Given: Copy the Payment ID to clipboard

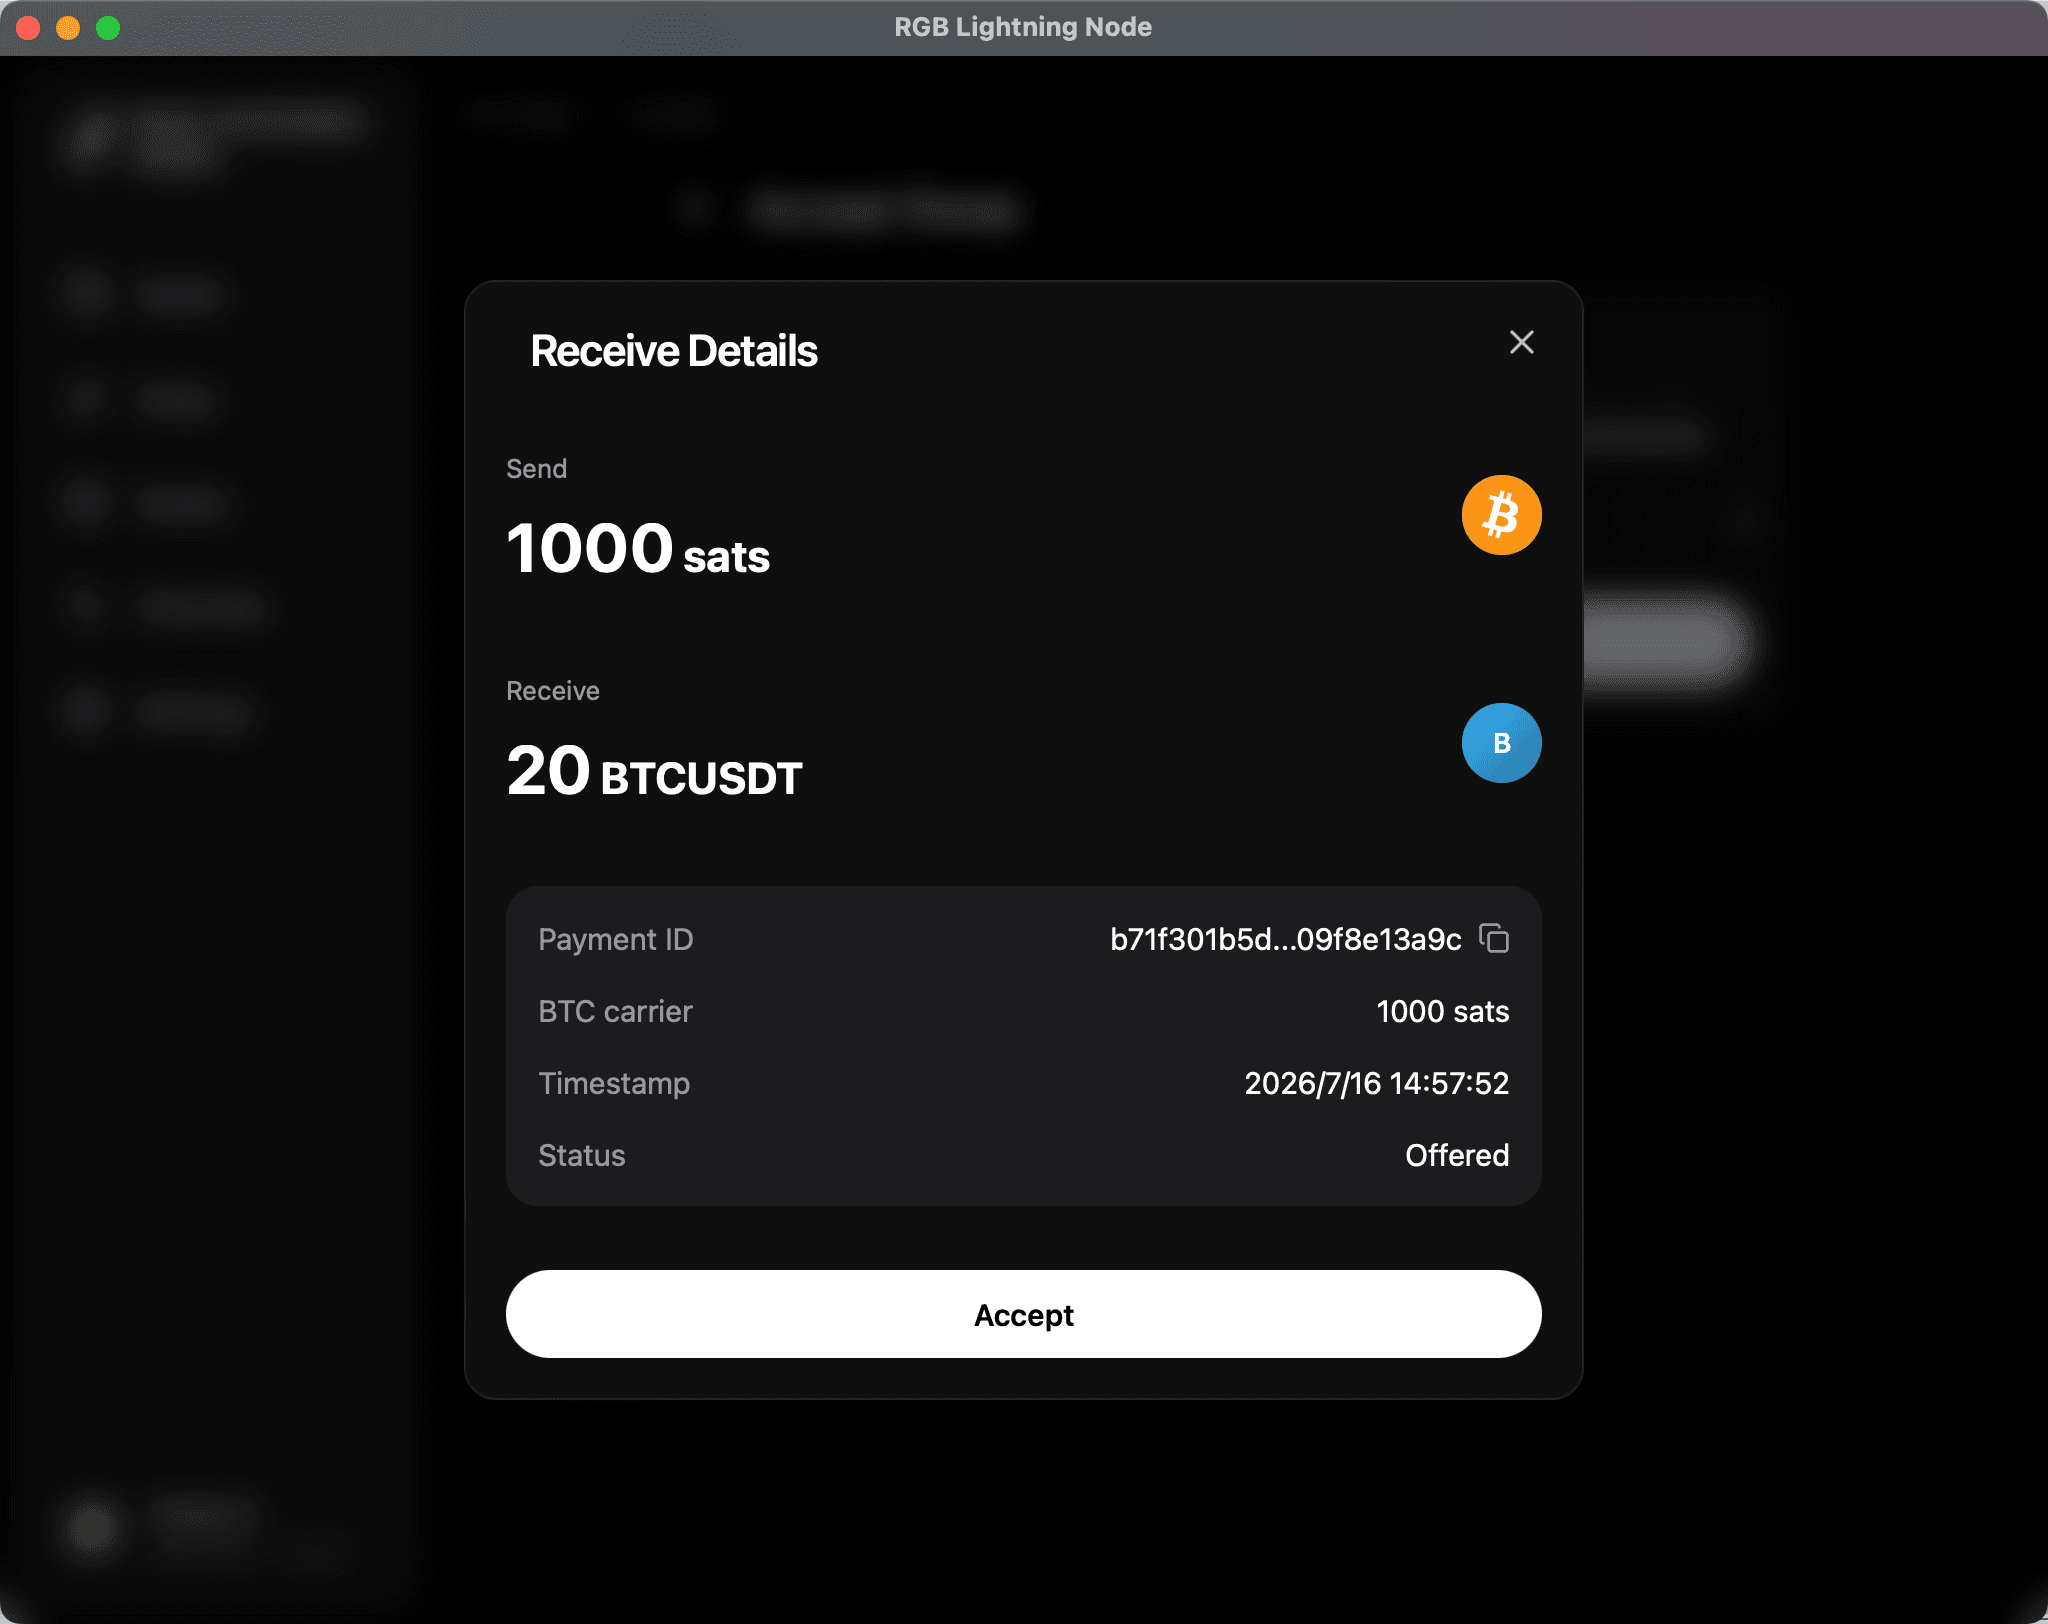Looking at the screenshot, I should pyautogui.click(x=1494, y=938).
